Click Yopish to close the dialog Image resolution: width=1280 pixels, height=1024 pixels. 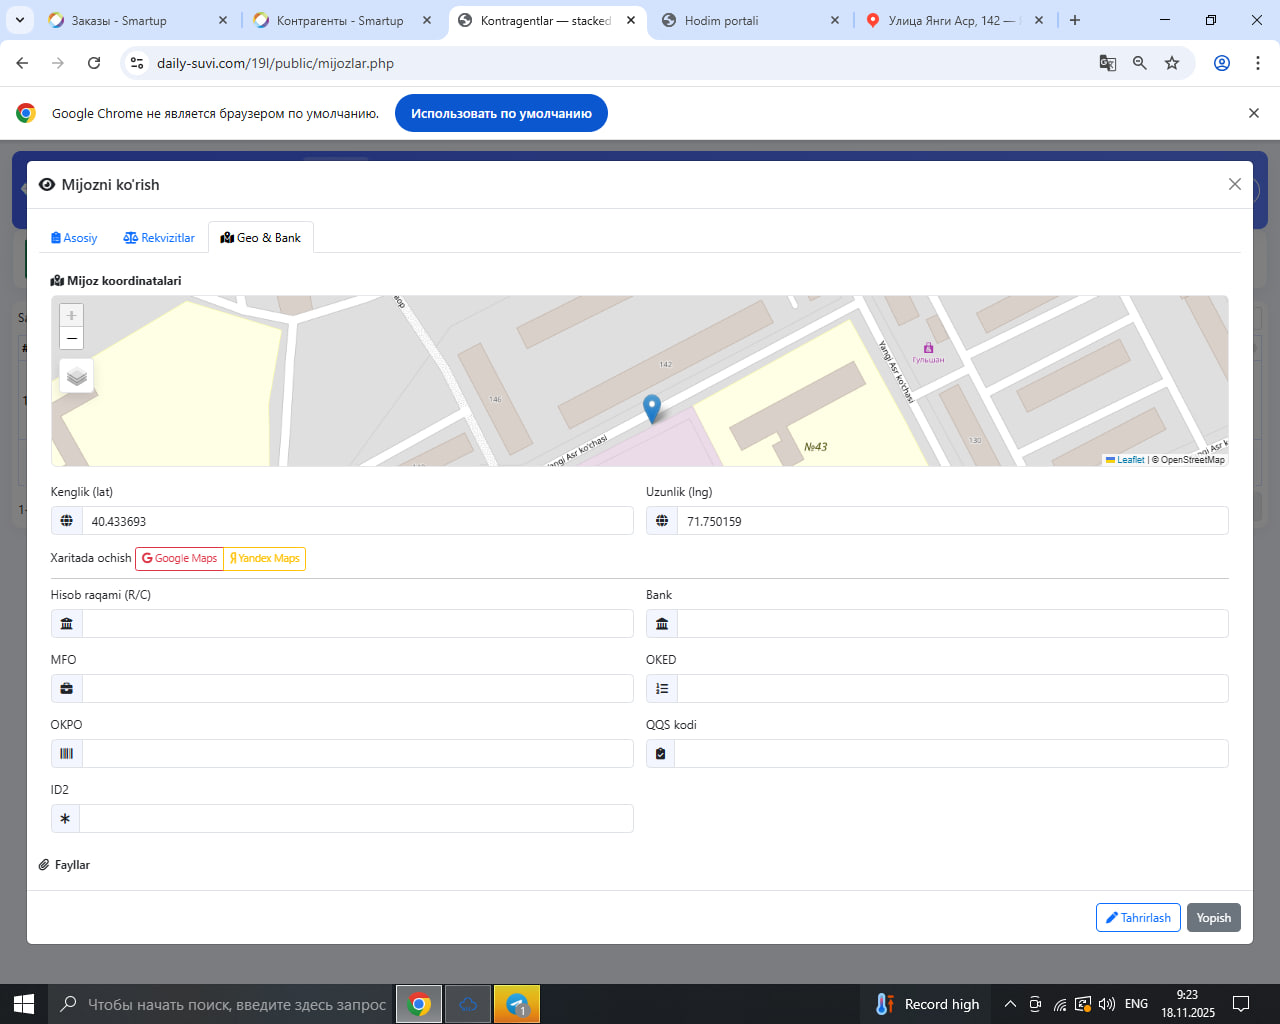(x=1213, y=918)
